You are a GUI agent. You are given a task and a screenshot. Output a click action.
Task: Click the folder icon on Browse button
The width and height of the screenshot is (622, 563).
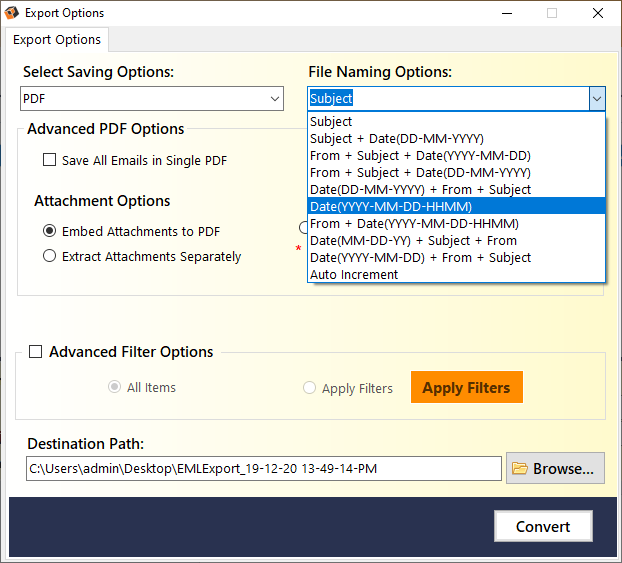coord(520,469)
